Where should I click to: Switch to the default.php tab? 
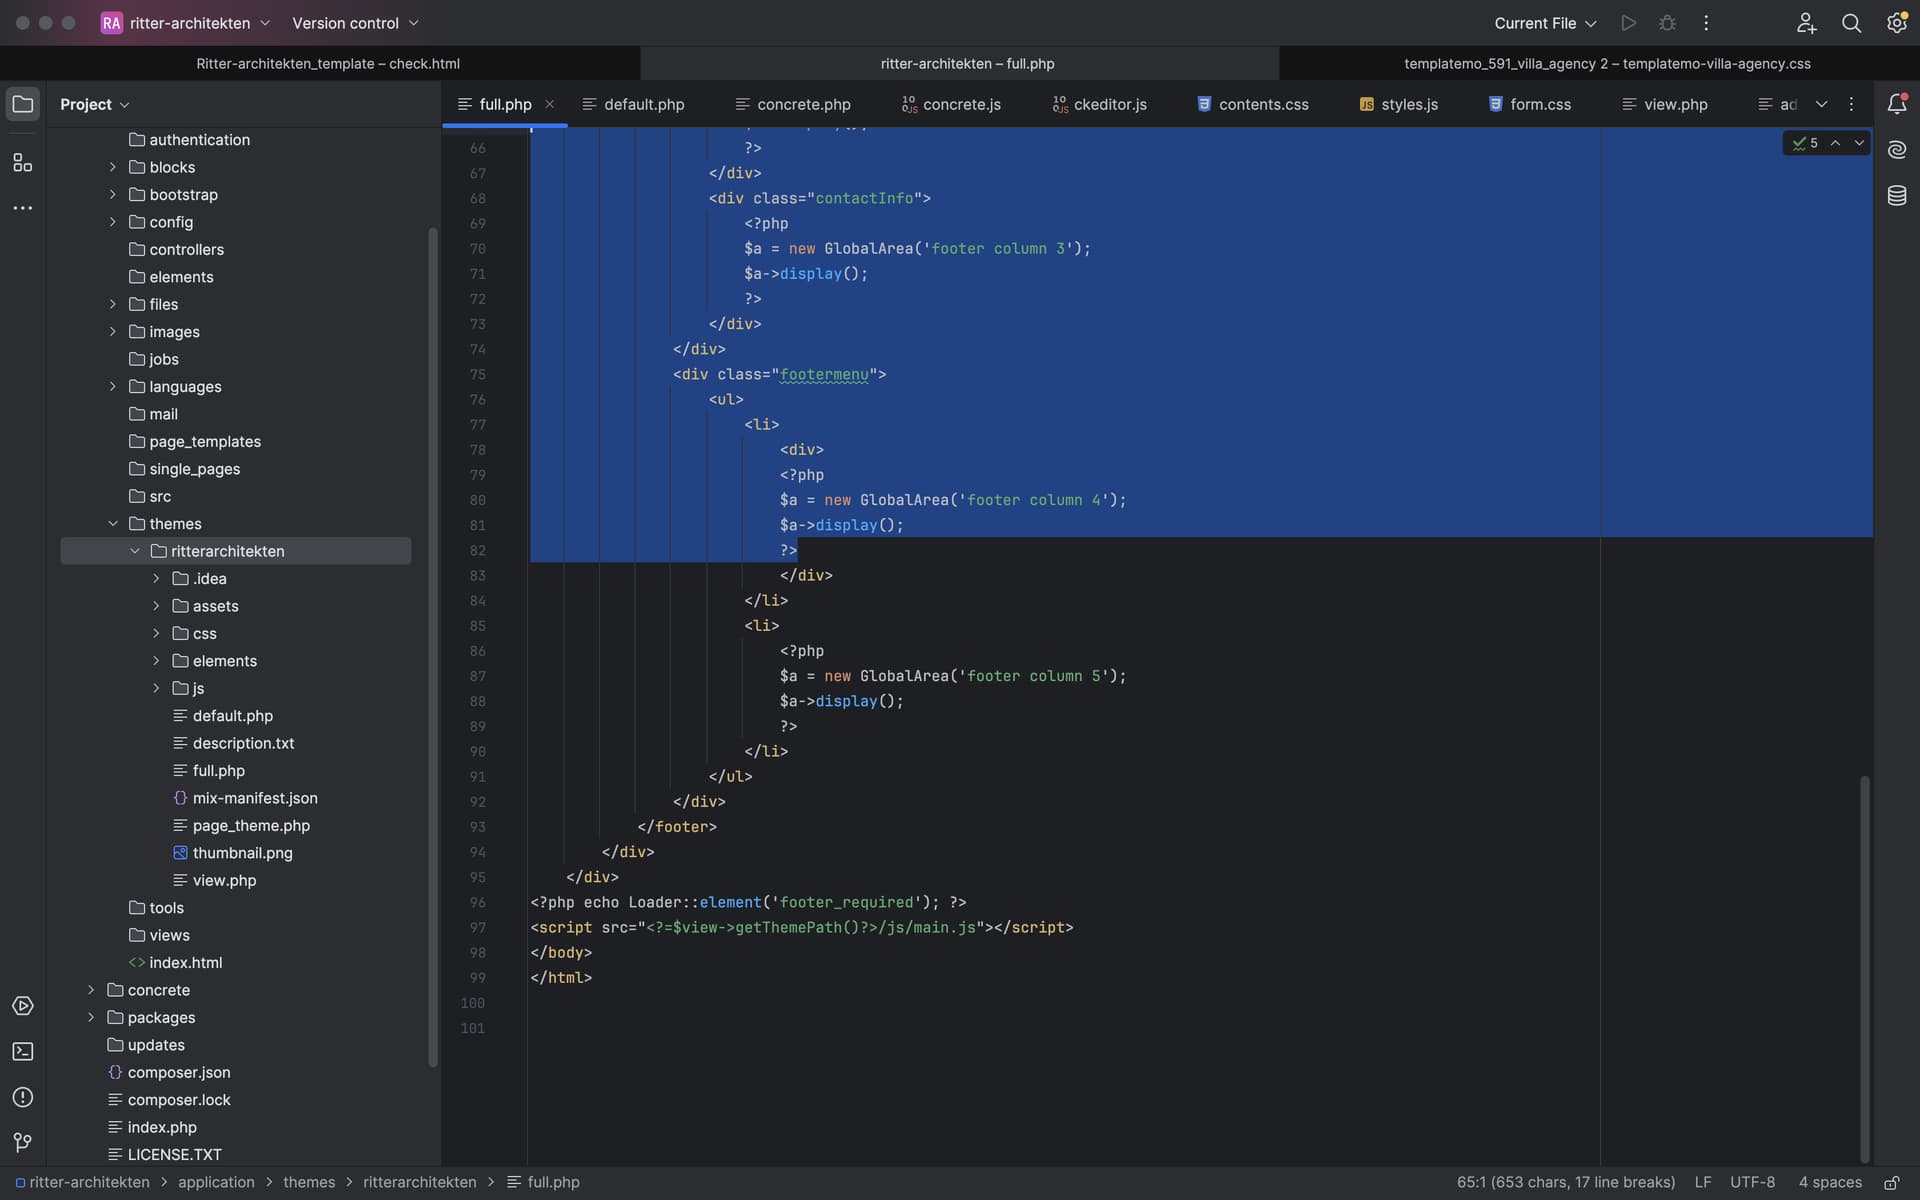(634, 104)
